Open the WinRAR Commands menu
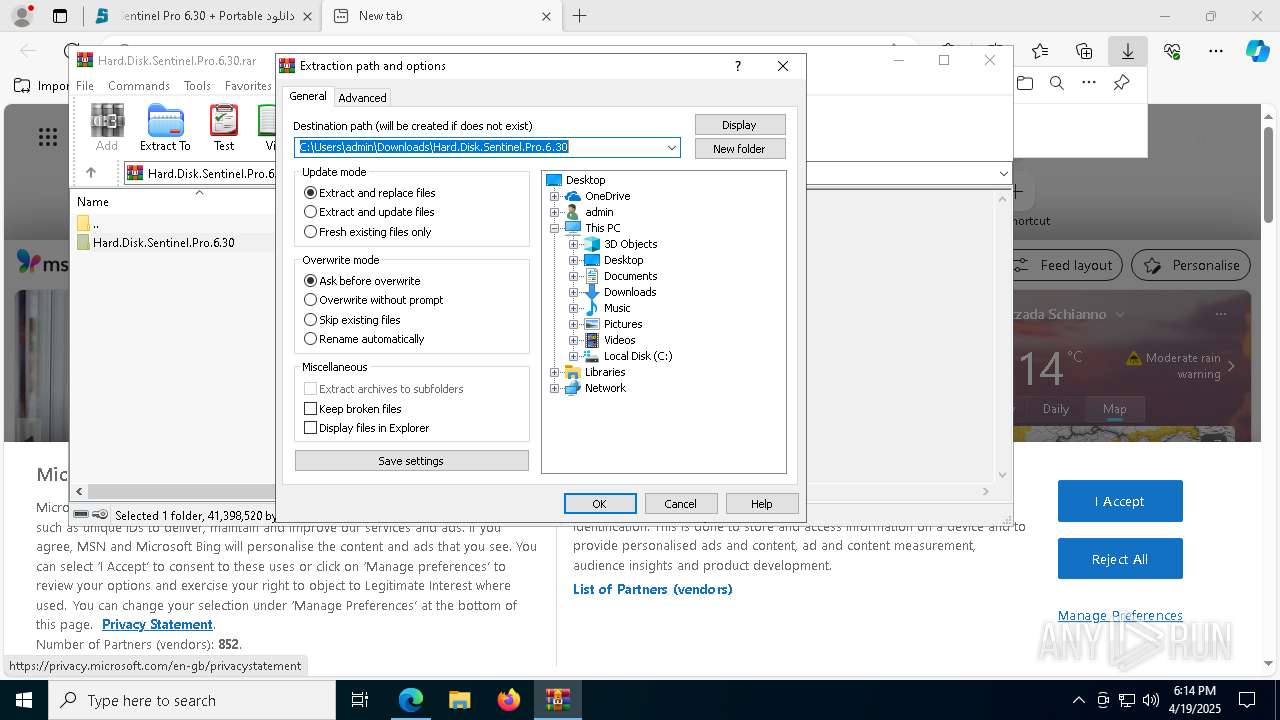The width and height of the screenshot is (1280, 720). pyautogui.click(x=139, y=86)
